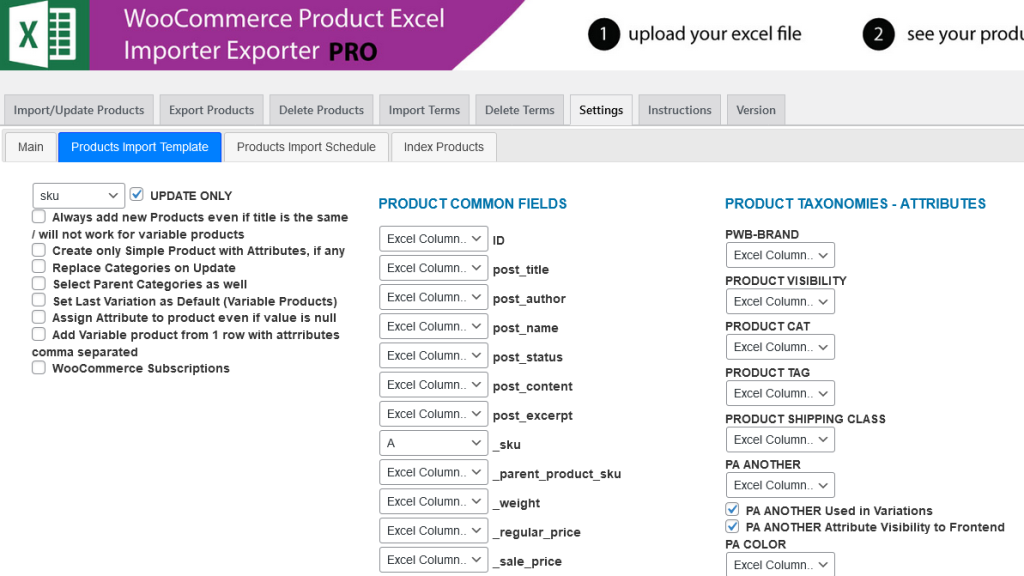The width and height of the screenshot is (1024, 576).
Task: Open the Delete Terms tab
Action: [x=520, y=110]
